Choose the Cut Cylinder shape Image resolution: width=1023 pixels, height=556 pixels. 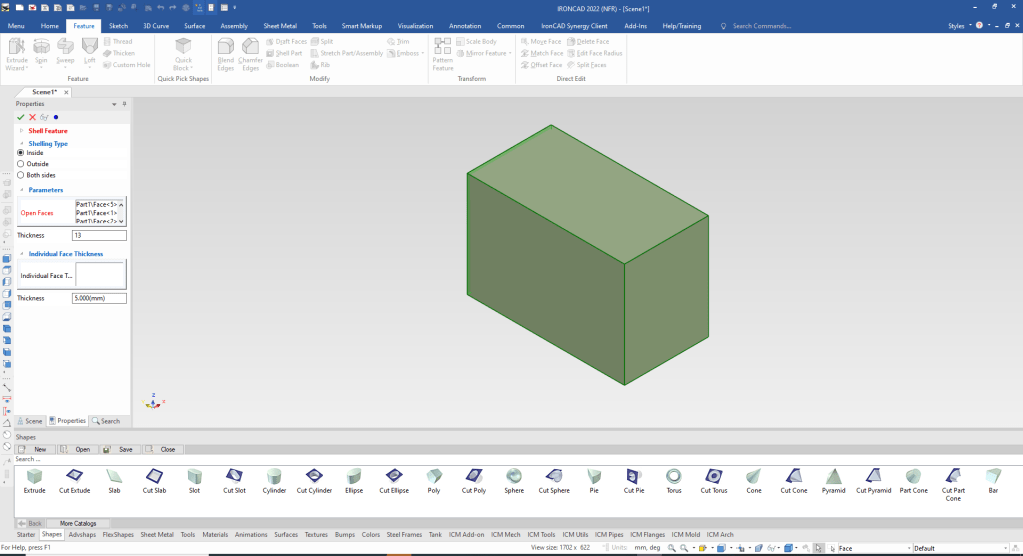coord(313,476)
